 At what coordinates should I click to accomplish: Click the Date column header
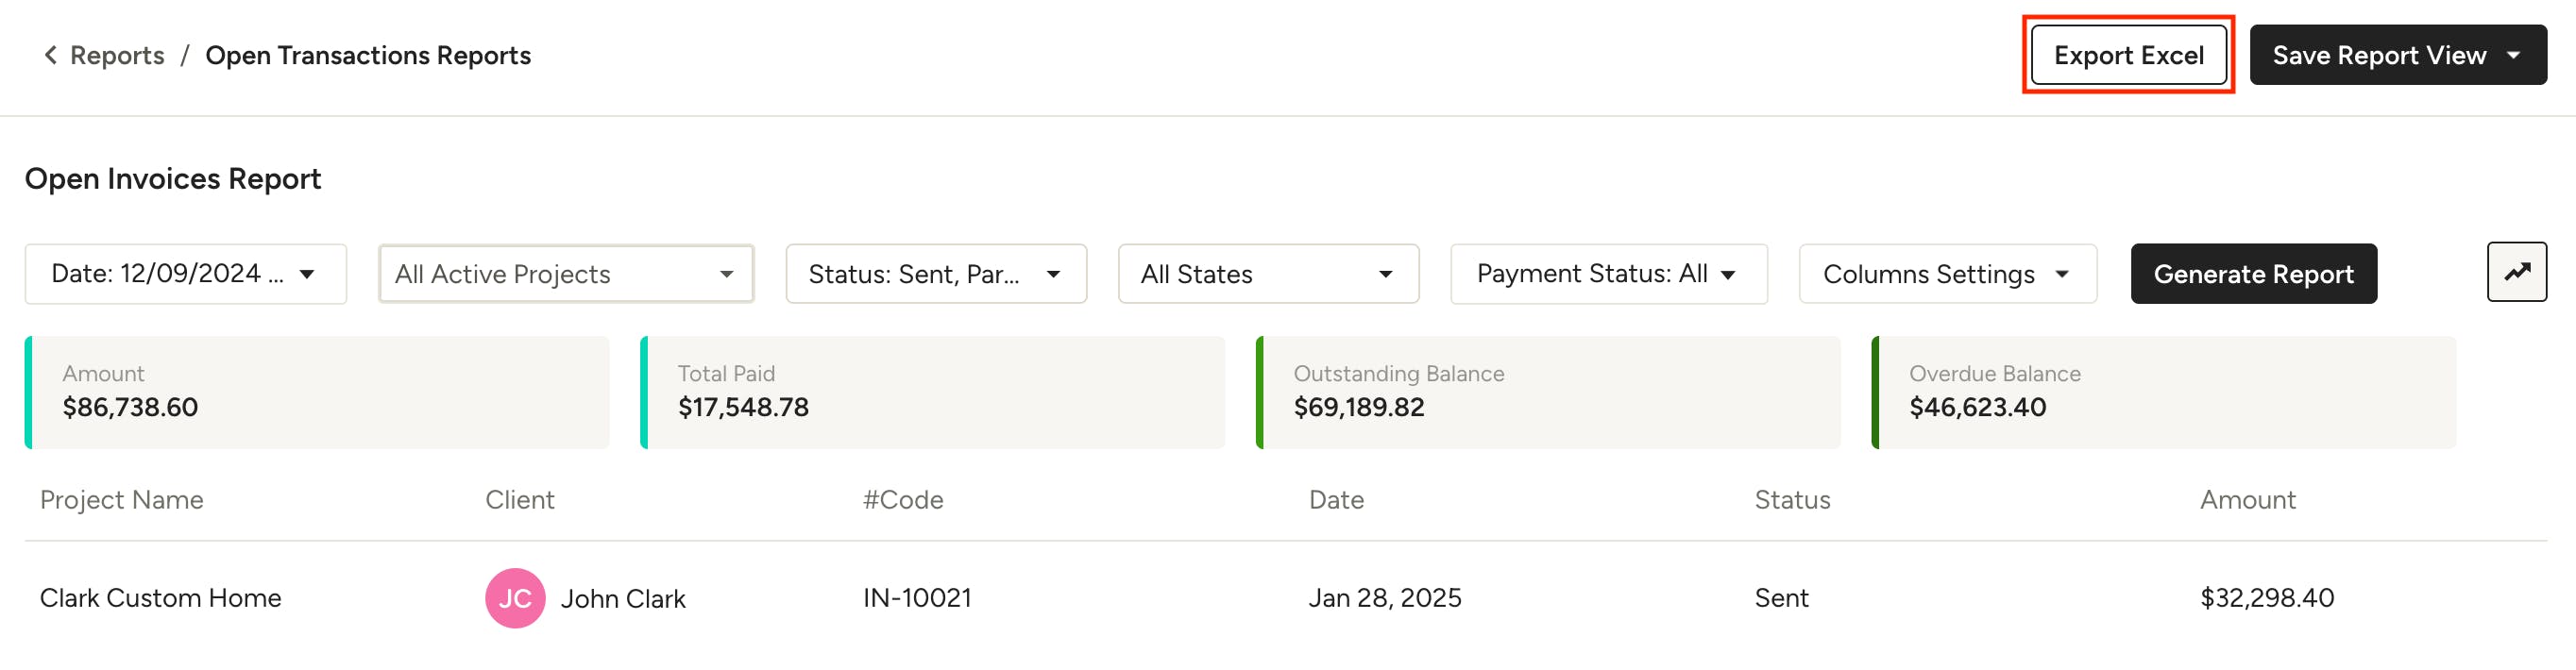1335,500
